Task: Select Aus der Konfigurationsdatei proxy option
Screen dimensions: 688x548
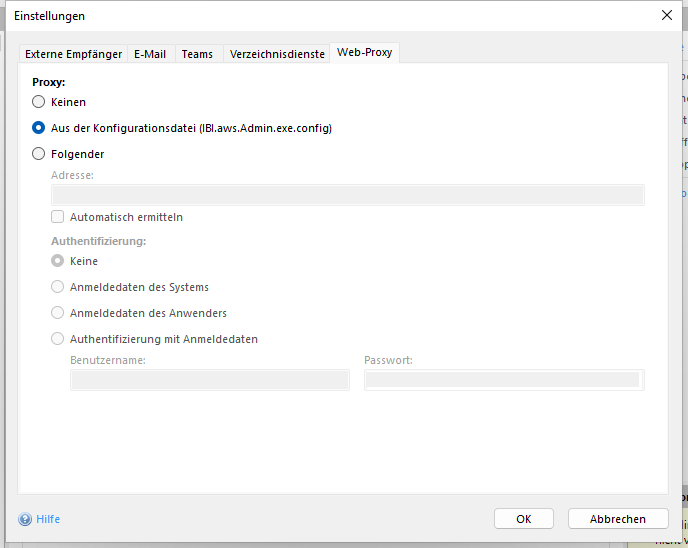Action: click(x=39, y=128)
